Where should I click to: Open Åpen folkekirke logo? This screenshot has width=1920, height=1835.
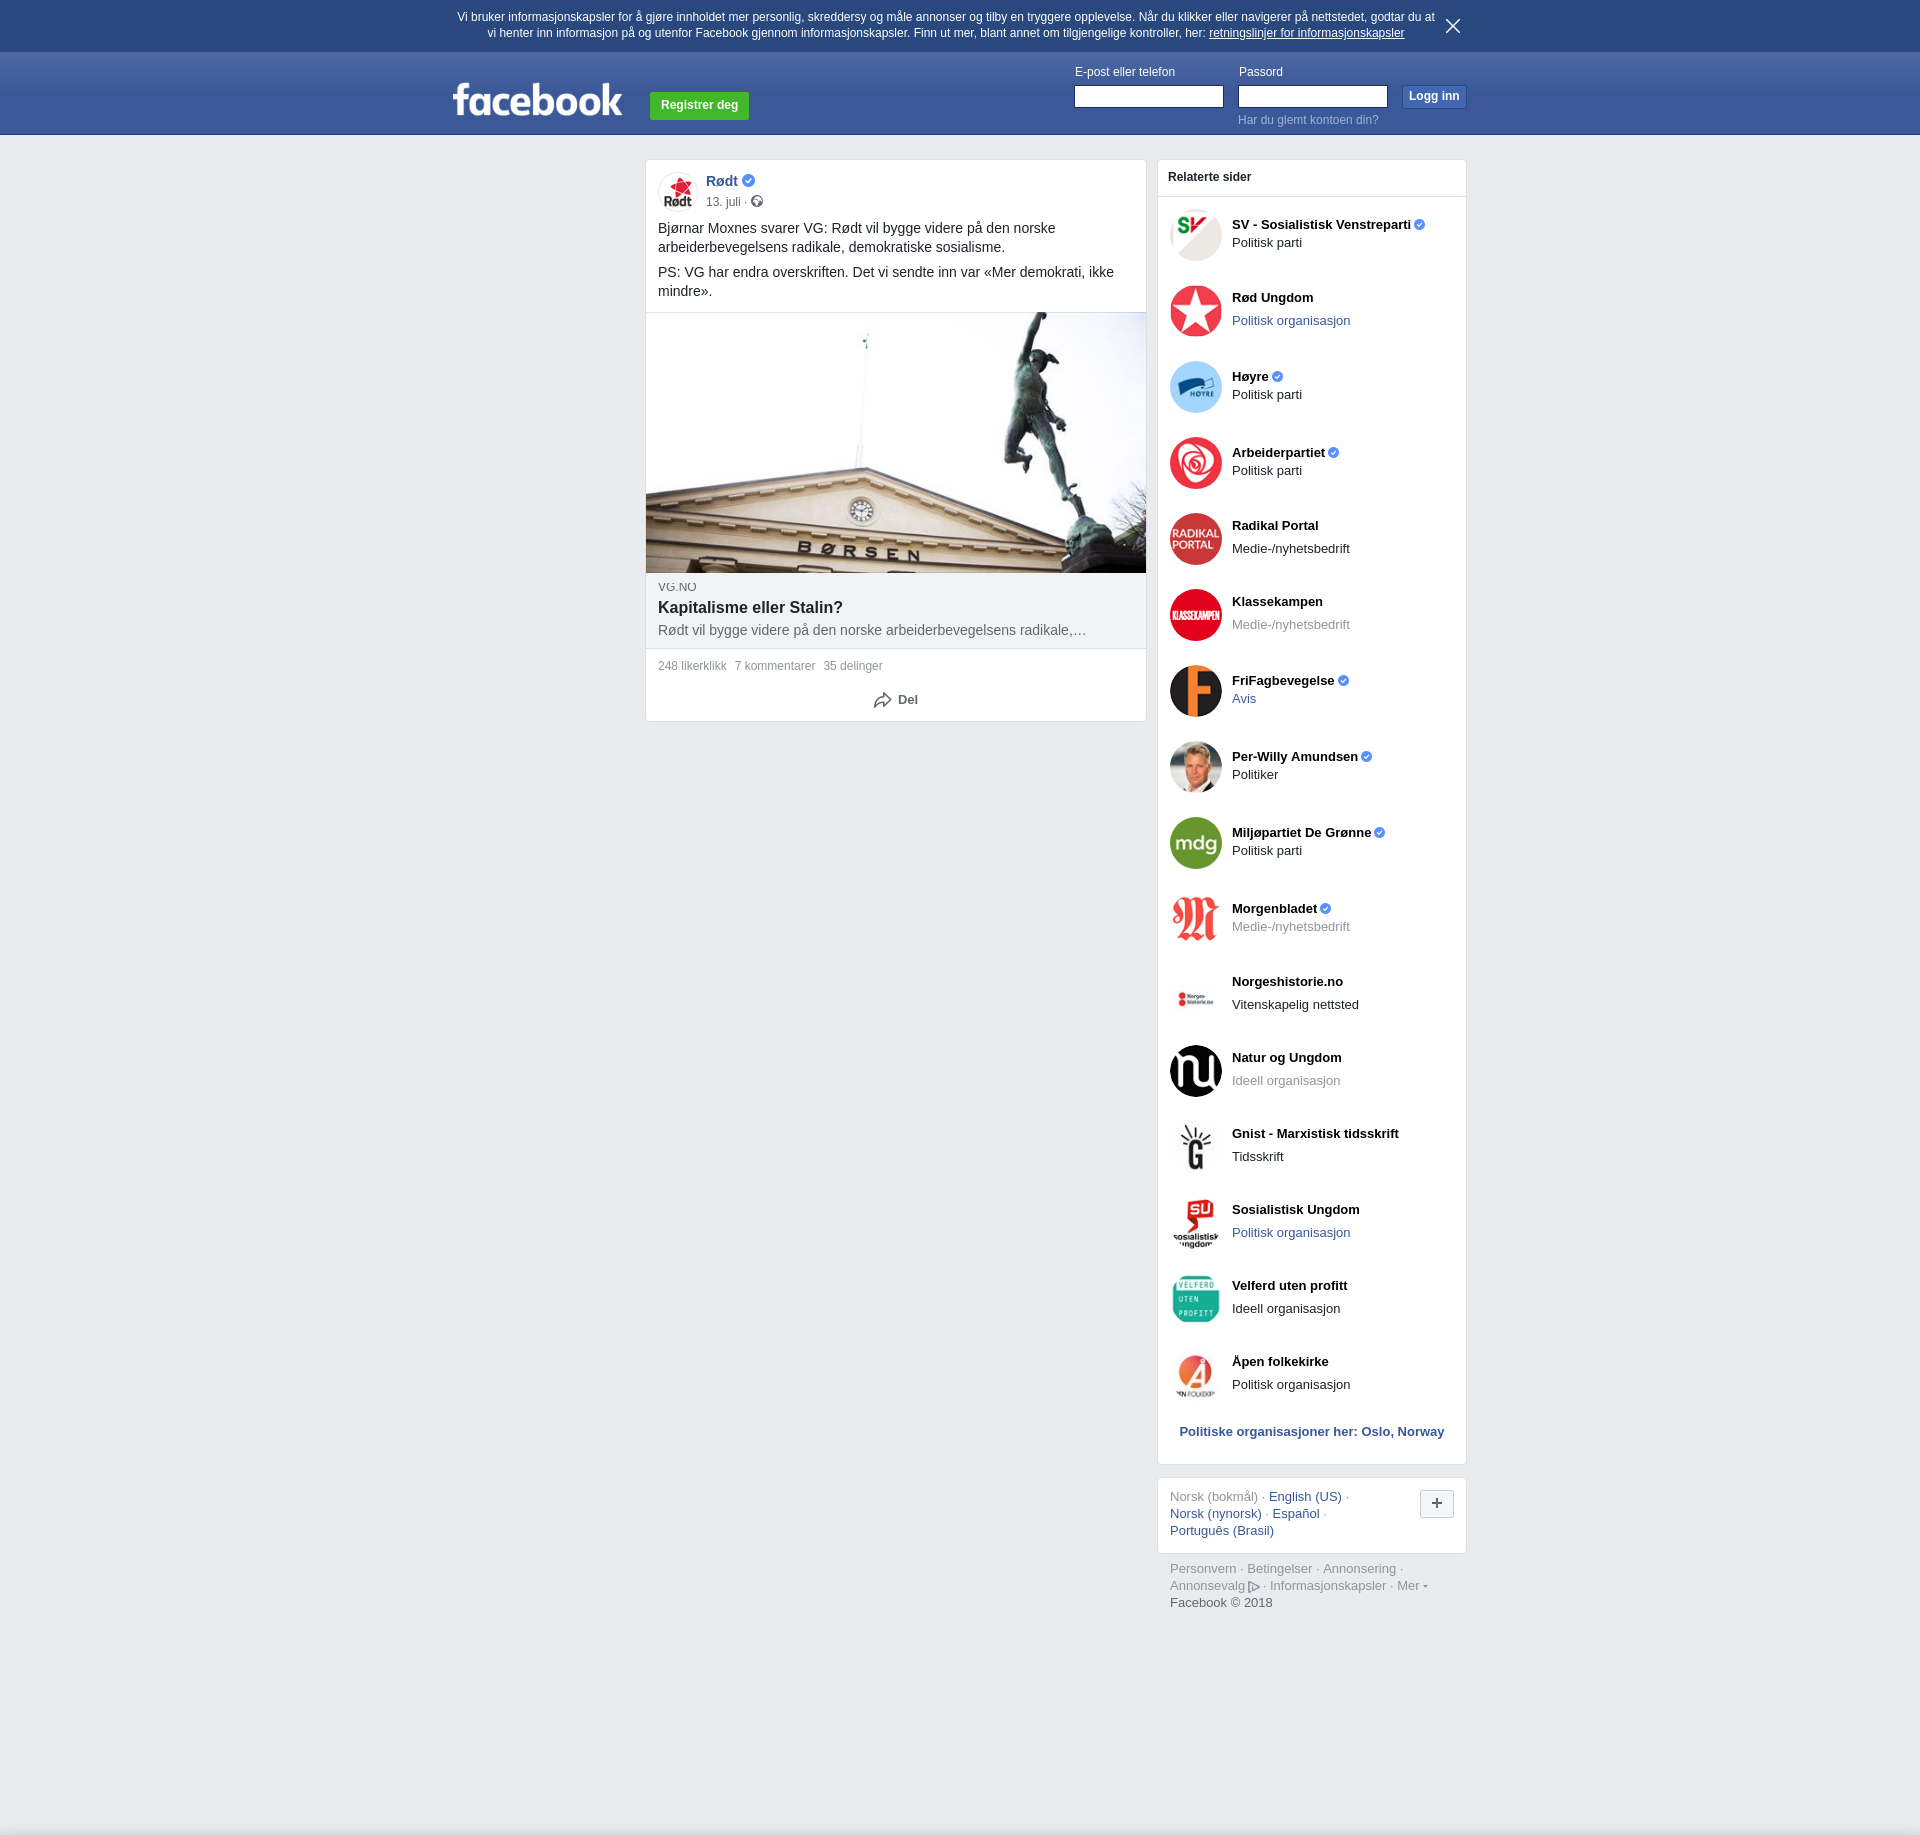[x=1196, y=1375]
